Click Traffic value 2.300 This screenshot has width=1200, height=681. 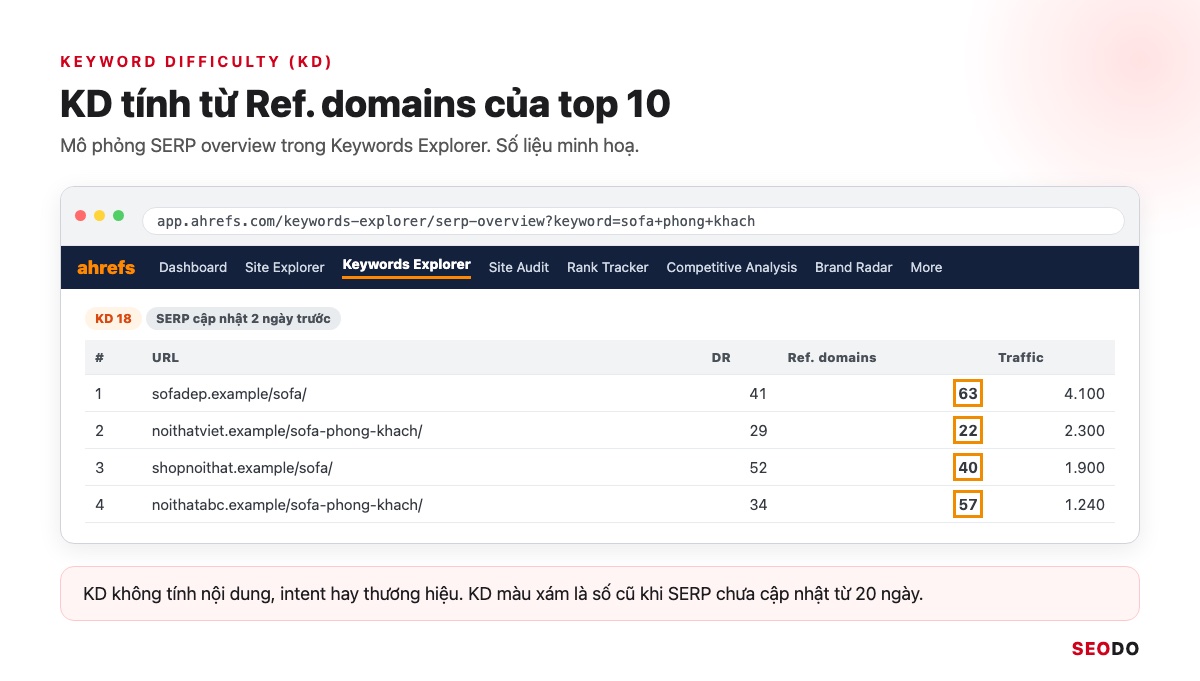point(1085,431)
